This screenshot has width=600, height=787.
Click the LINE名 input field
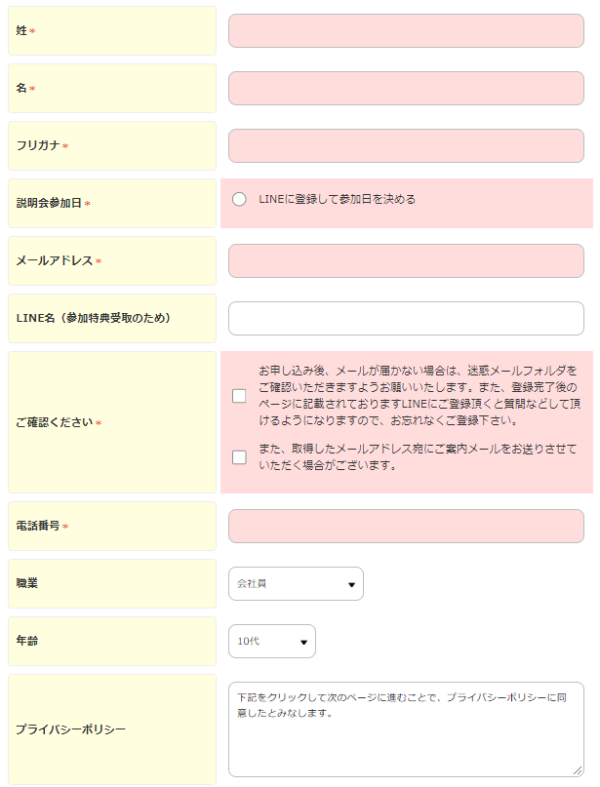[406, 318]
